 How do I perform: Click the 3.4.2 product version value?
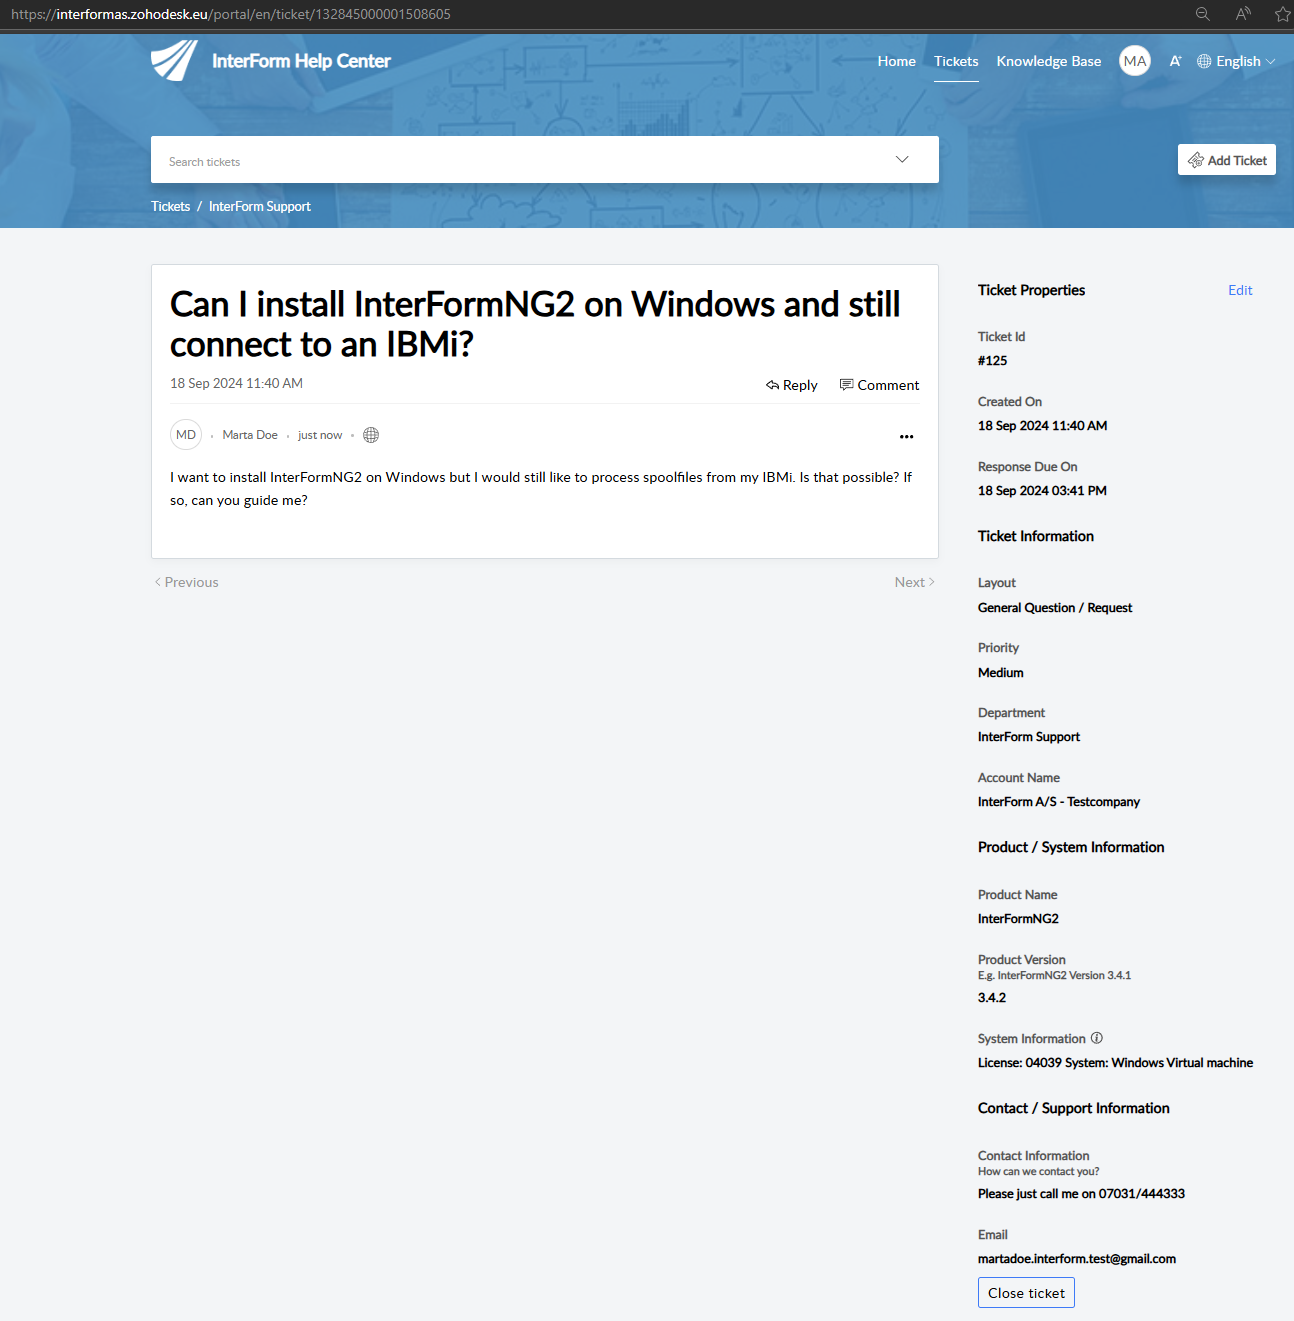[x=992, y=998]
